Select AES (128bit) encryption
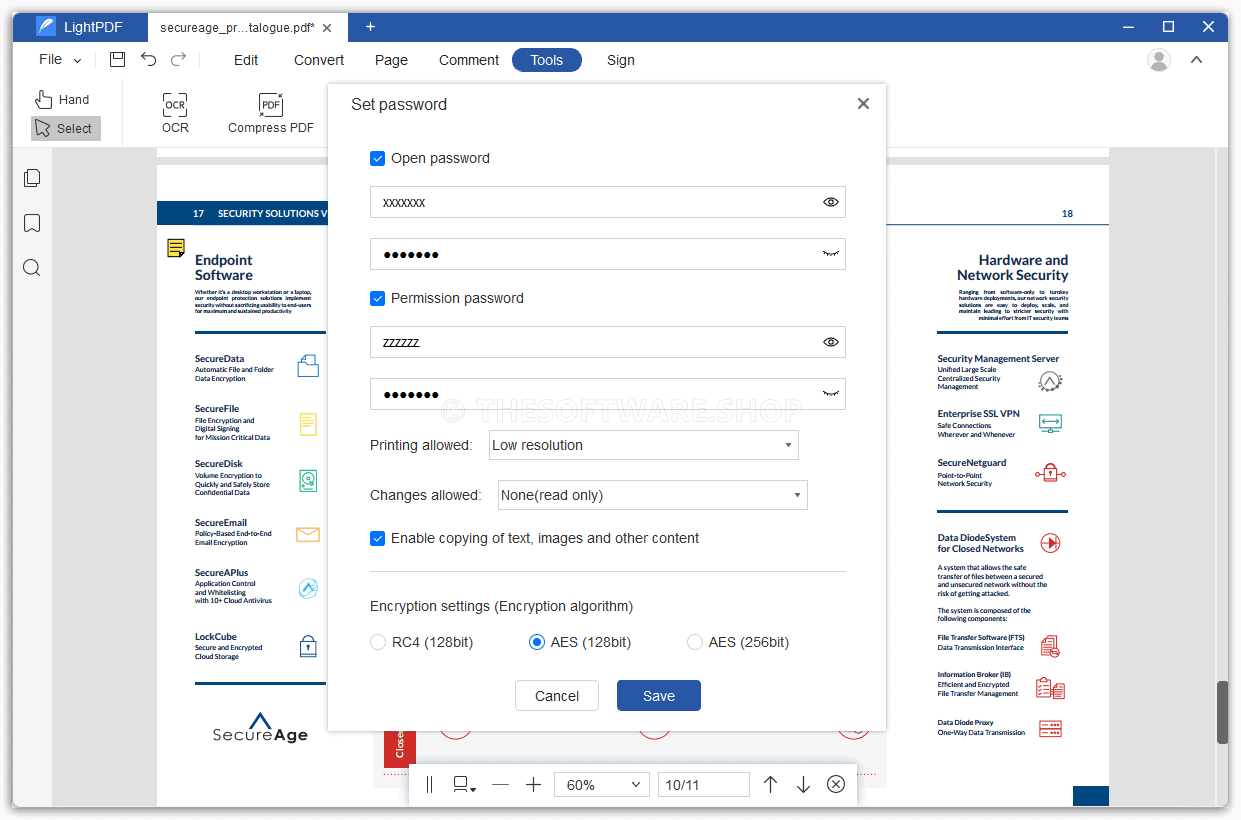The height and width of the screenshot is (820, 1241). click(x=536, y=642)
